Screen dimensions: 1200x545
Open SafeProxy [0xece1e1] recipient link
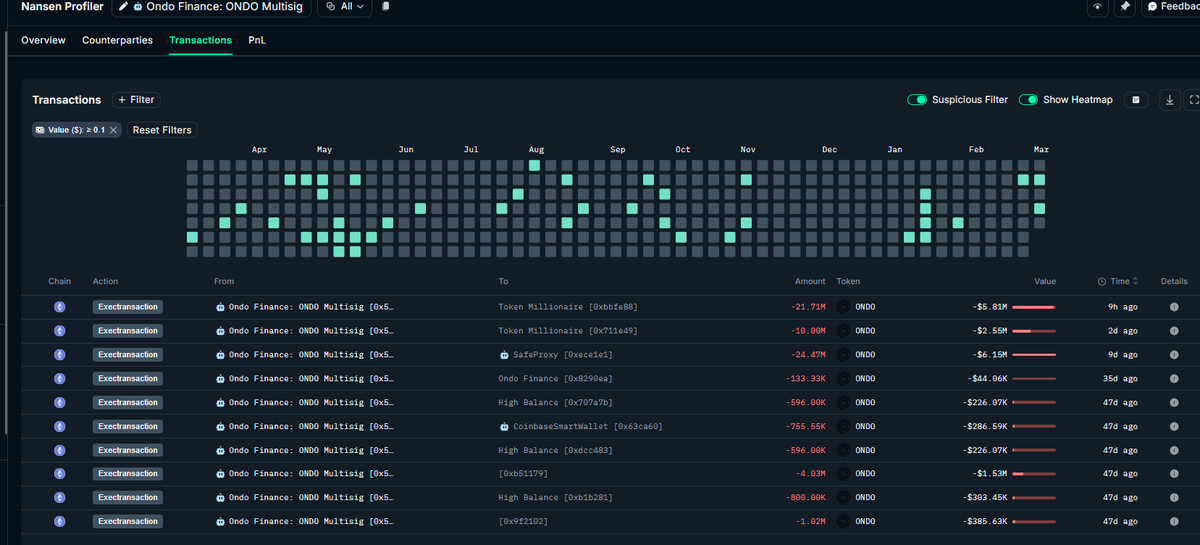click(563, 355)
